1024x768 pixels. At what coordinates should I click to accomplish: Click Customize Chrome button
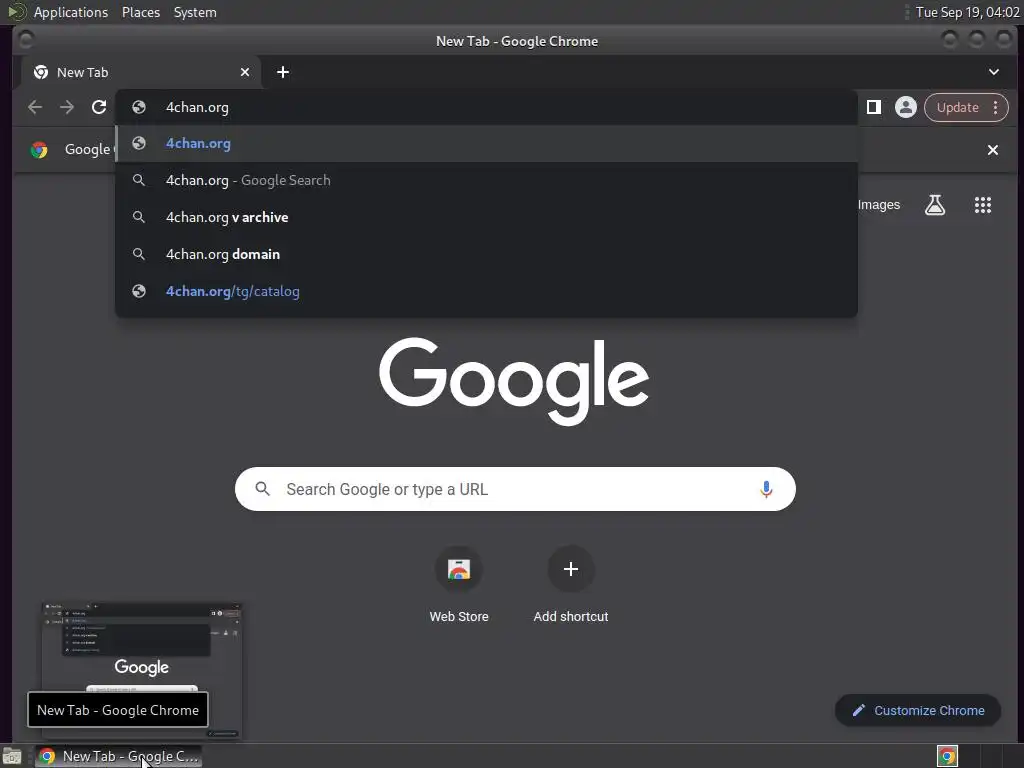coord(918,711)
